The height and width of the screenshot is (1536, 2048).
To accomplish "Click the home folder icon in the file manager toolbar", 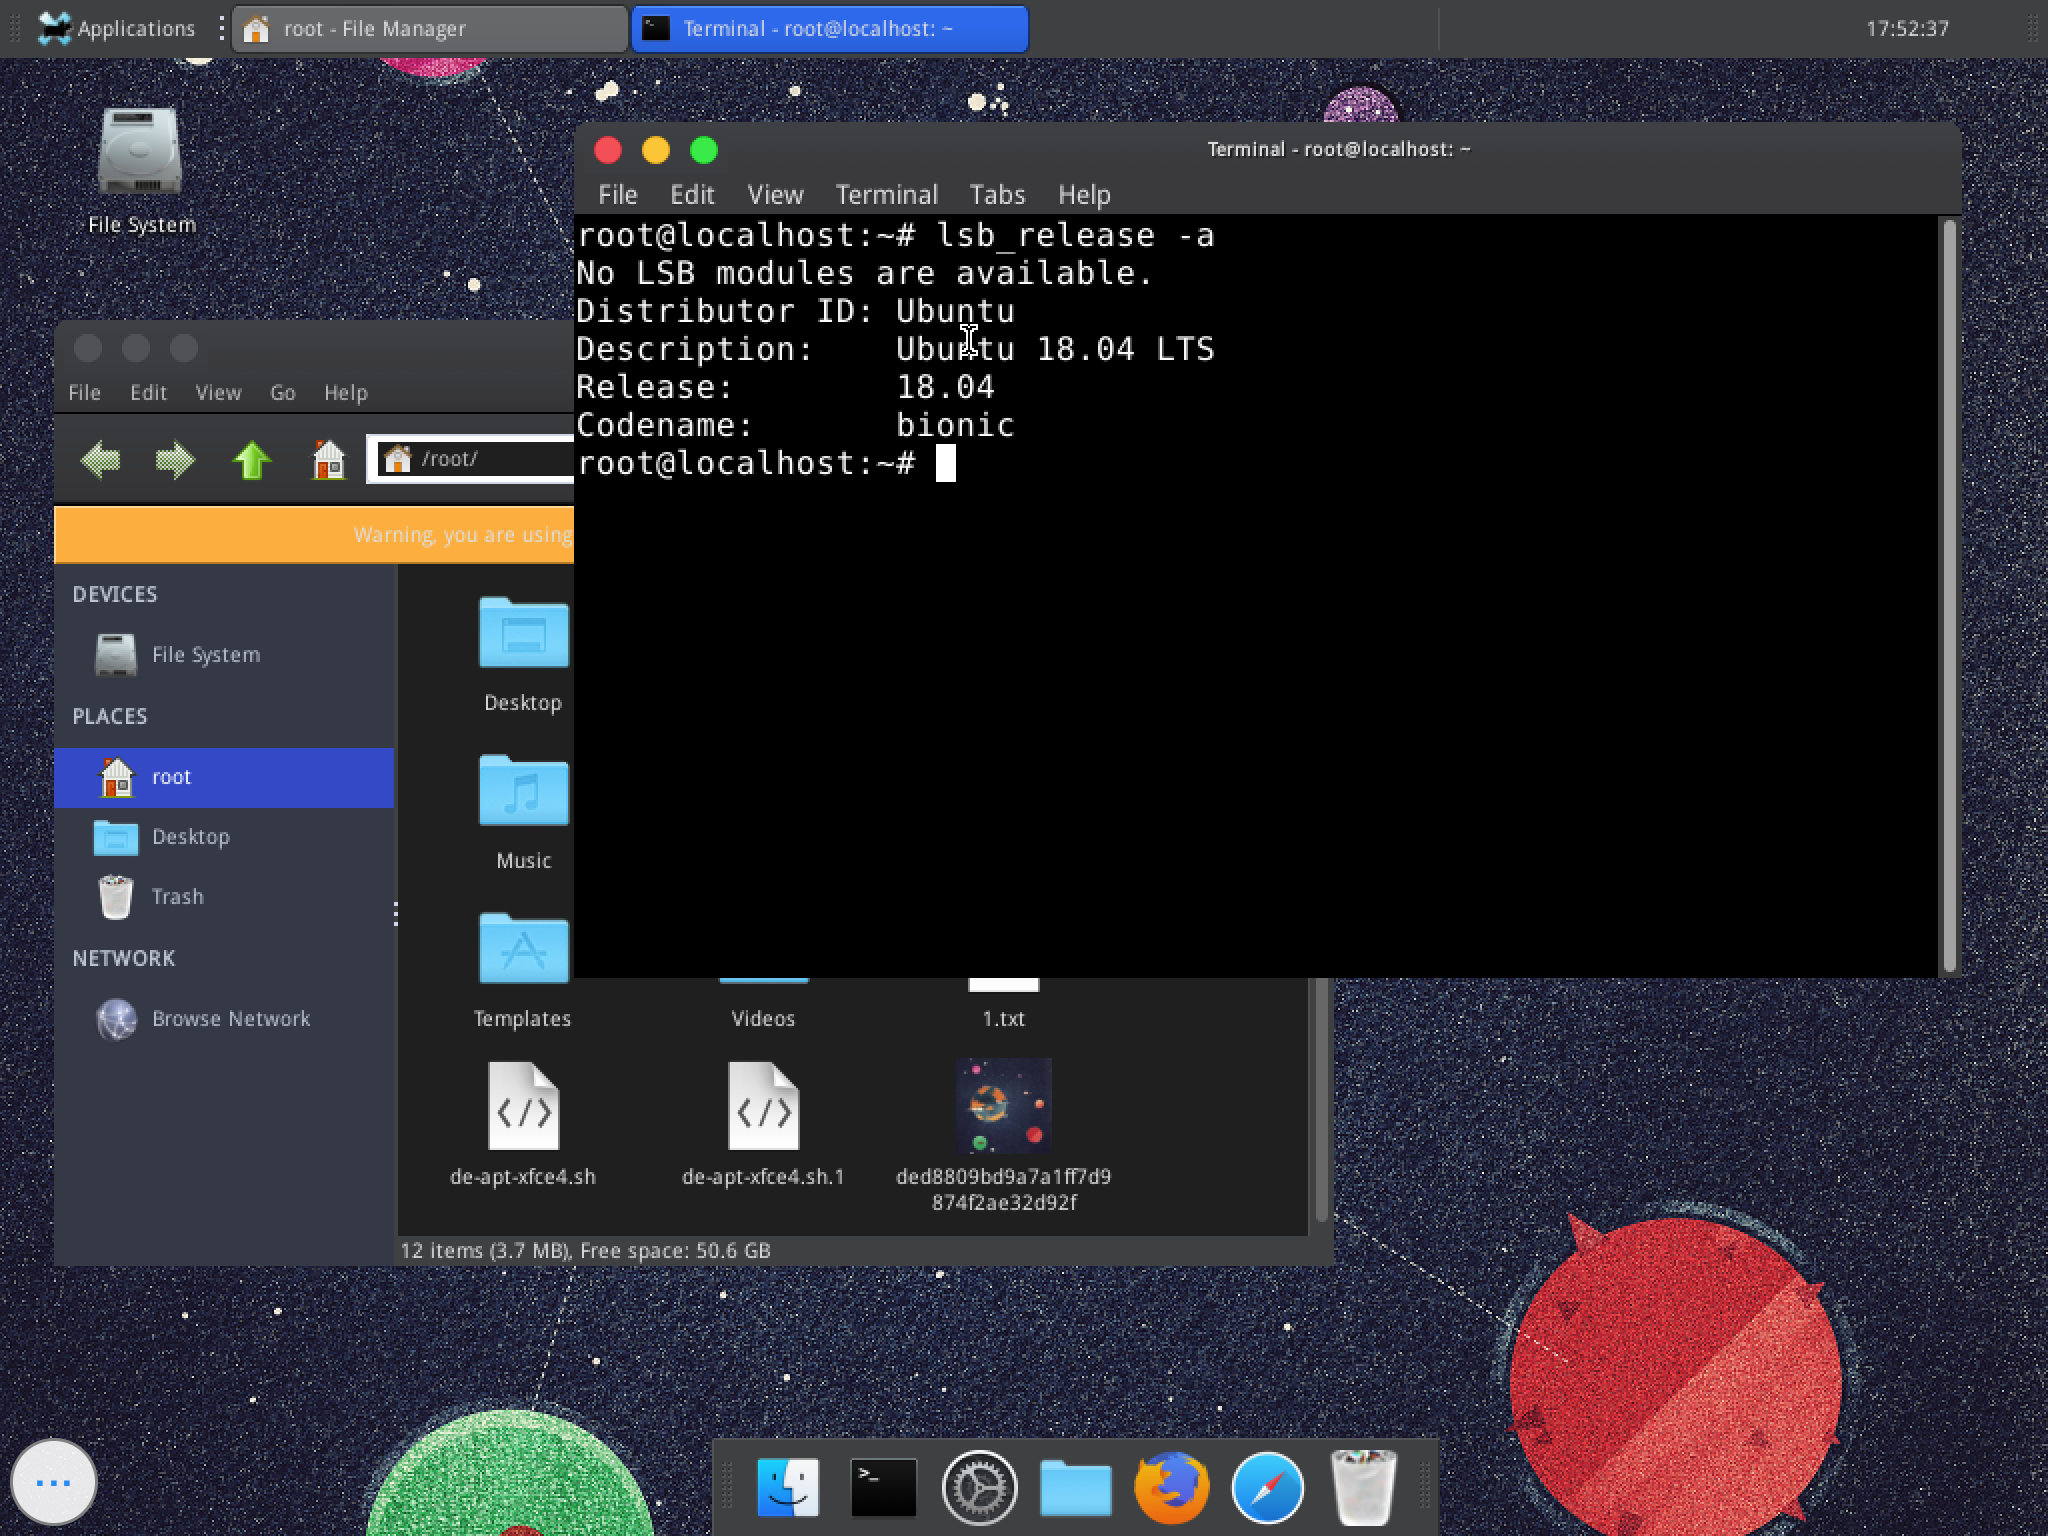I will tap(328, 460).
